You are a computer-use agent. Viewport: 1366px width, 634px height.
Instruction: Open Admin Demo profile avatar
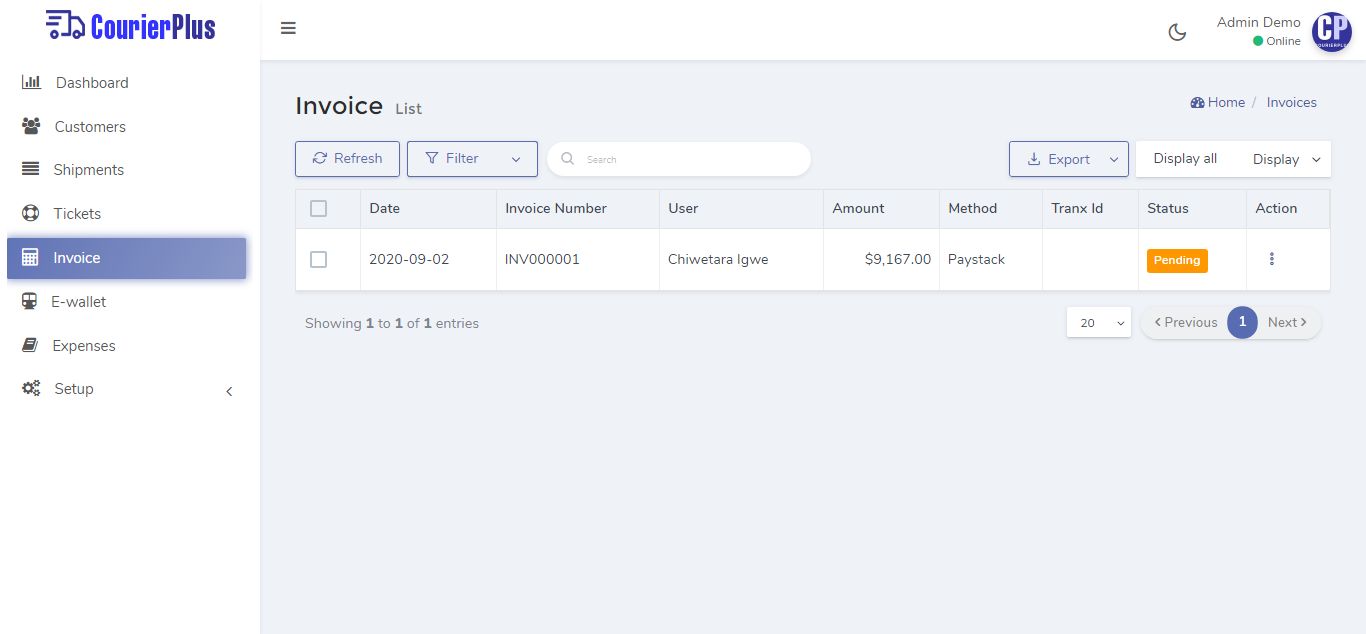point(1331,32)
